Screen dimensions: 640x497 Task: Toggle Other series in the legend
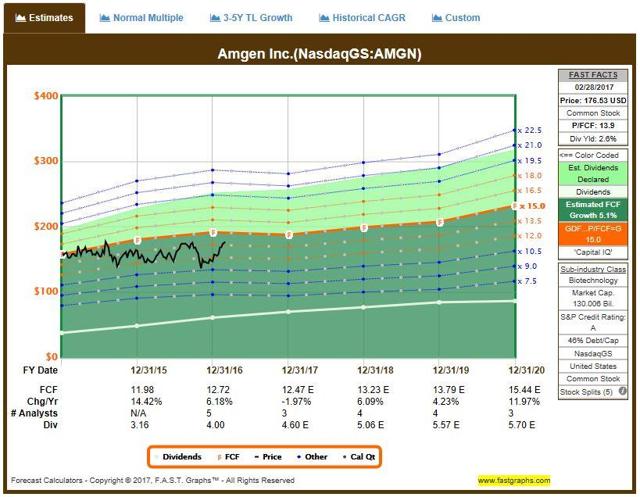[312, 457]
